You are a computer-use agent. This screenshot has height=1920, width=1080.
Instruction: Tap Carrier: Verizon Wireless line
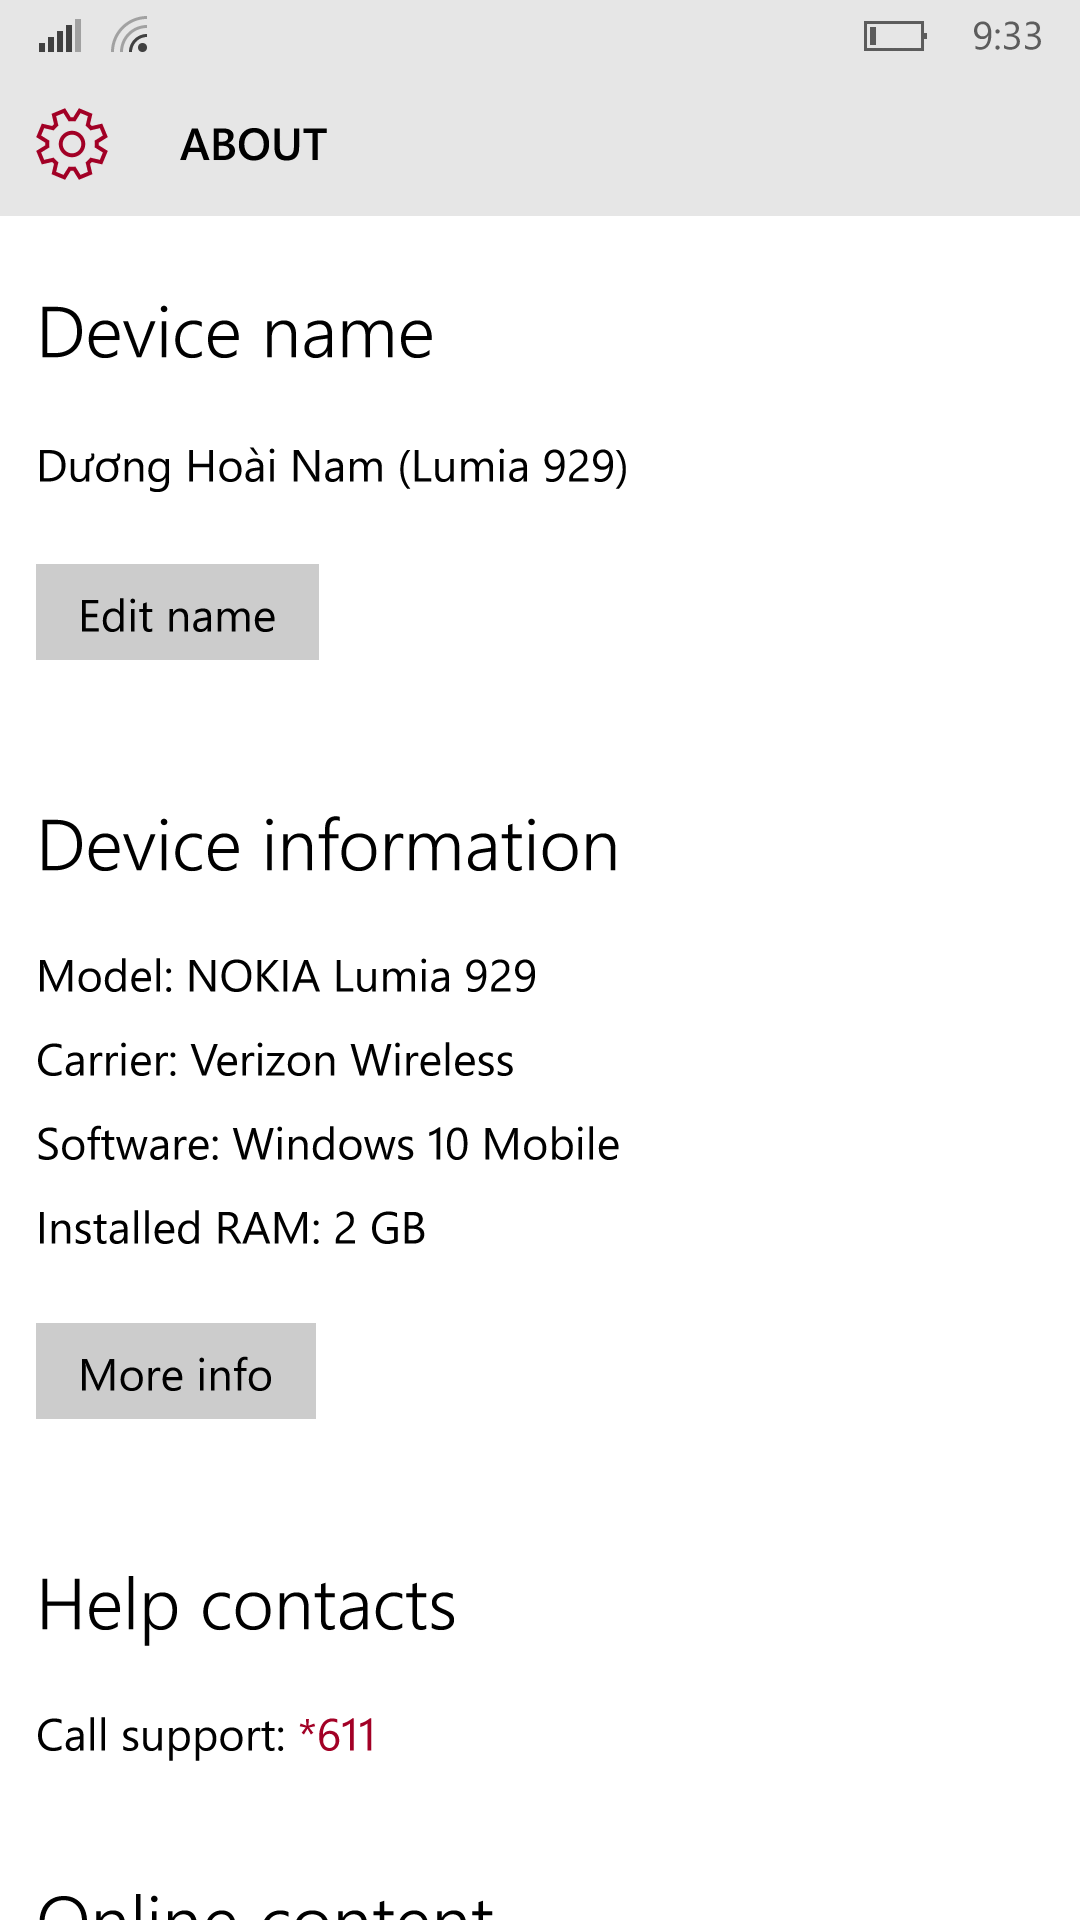(x=275, y=1060)
